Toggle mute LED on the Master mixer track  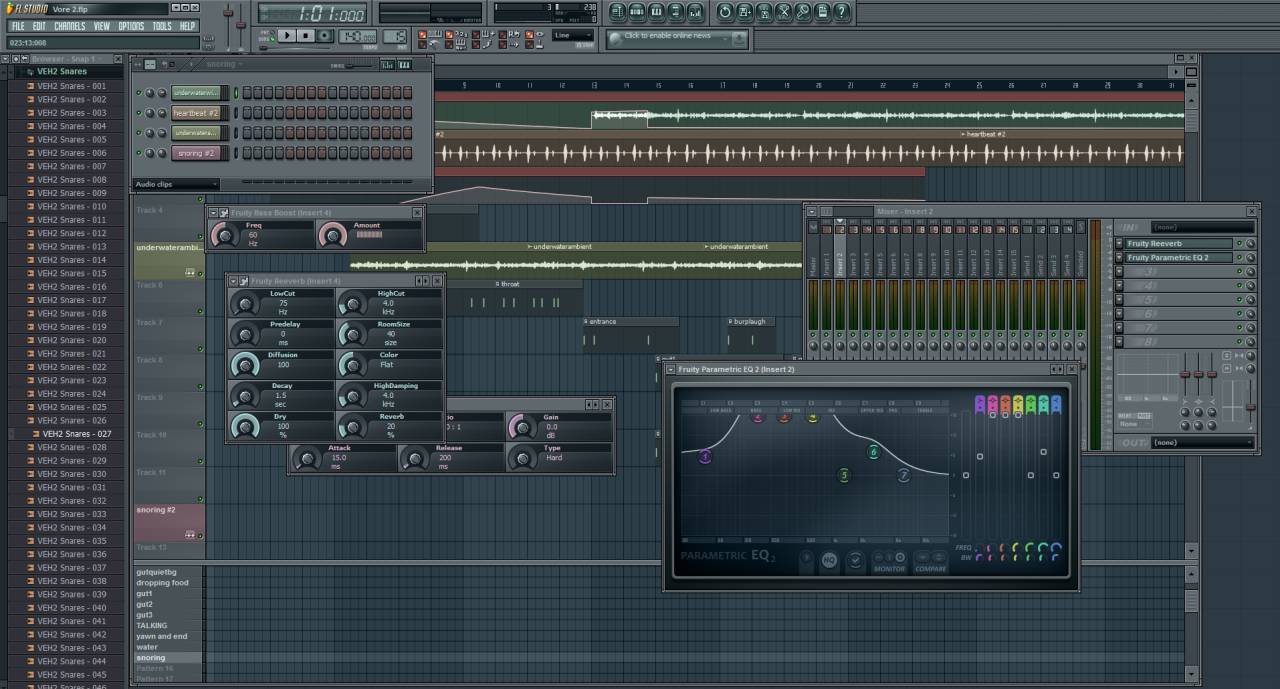point(813,334)
